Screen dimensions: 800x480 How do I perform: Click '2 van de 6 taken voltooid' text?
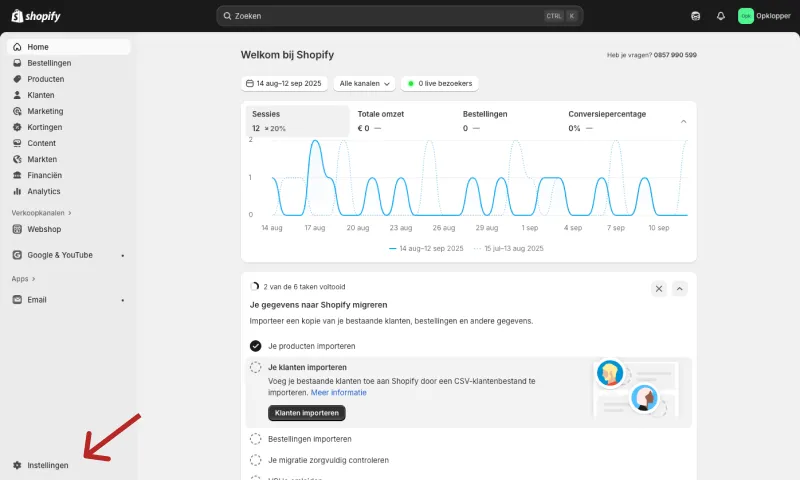pos(304,287)
